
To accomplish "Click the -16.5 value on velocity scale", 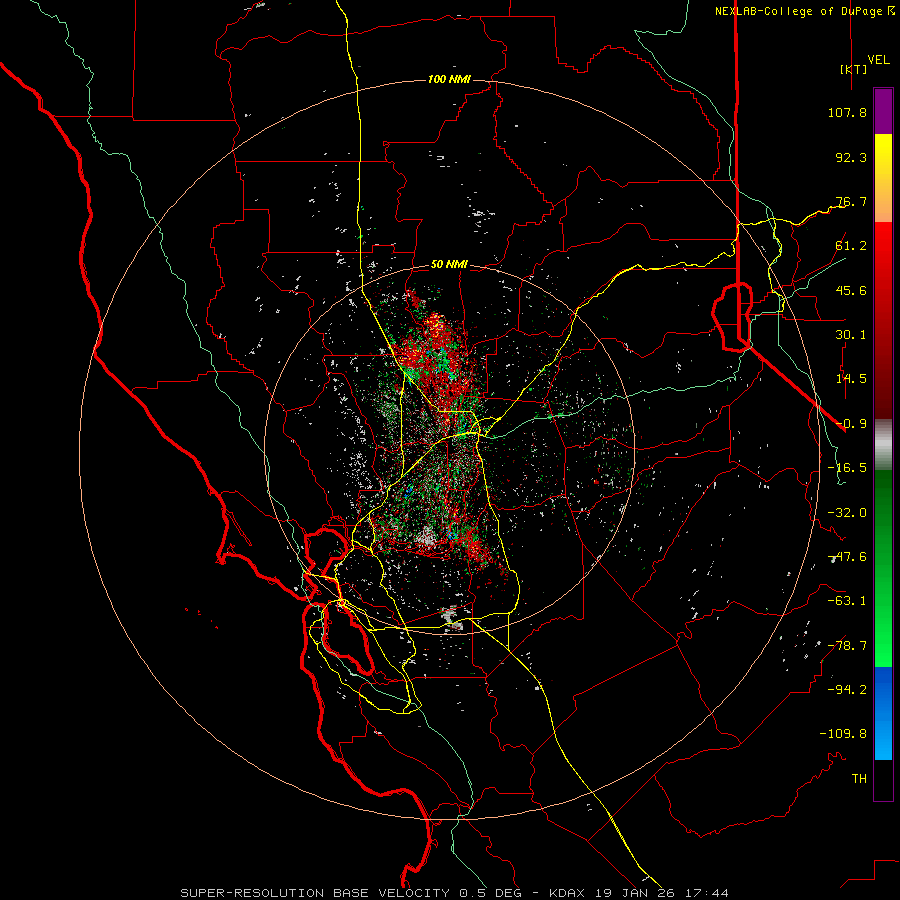I will coord(847,468).
